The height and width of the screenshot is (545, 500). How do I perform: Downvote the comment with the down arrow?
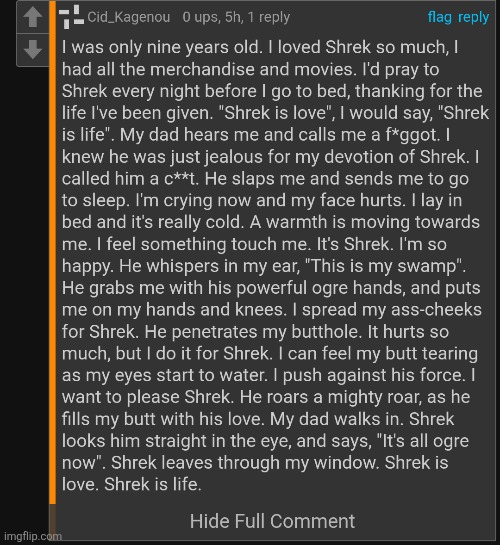point(33,49)
